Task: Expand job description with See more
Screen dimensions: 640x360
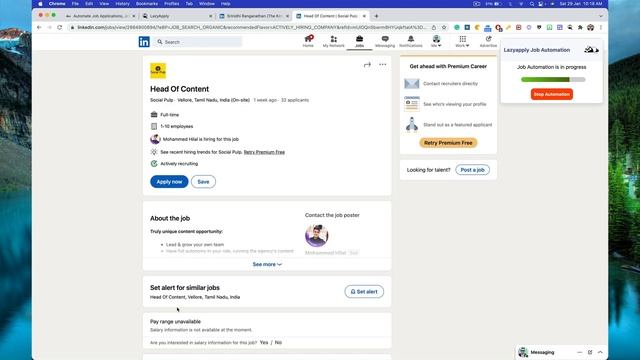Action: click(267, 264)
